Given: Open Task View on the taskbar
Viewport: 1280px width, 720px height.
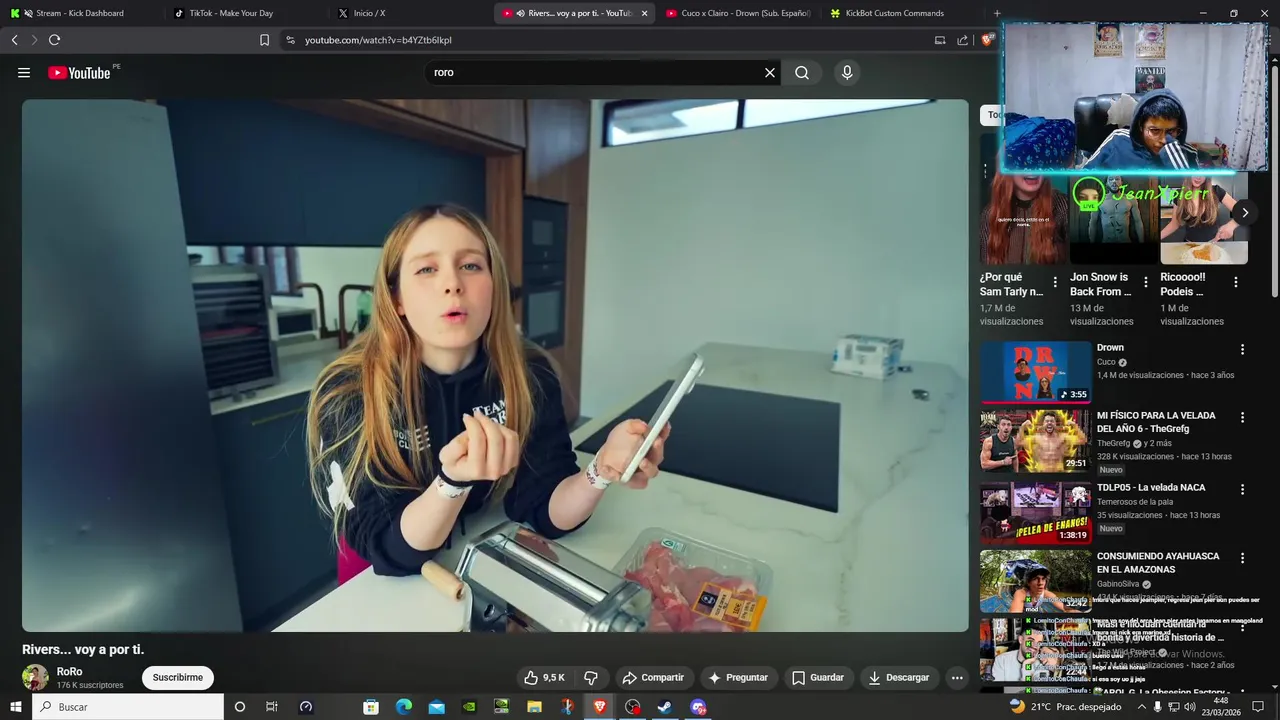Looking at the screenshot, I should pos(271,707).
